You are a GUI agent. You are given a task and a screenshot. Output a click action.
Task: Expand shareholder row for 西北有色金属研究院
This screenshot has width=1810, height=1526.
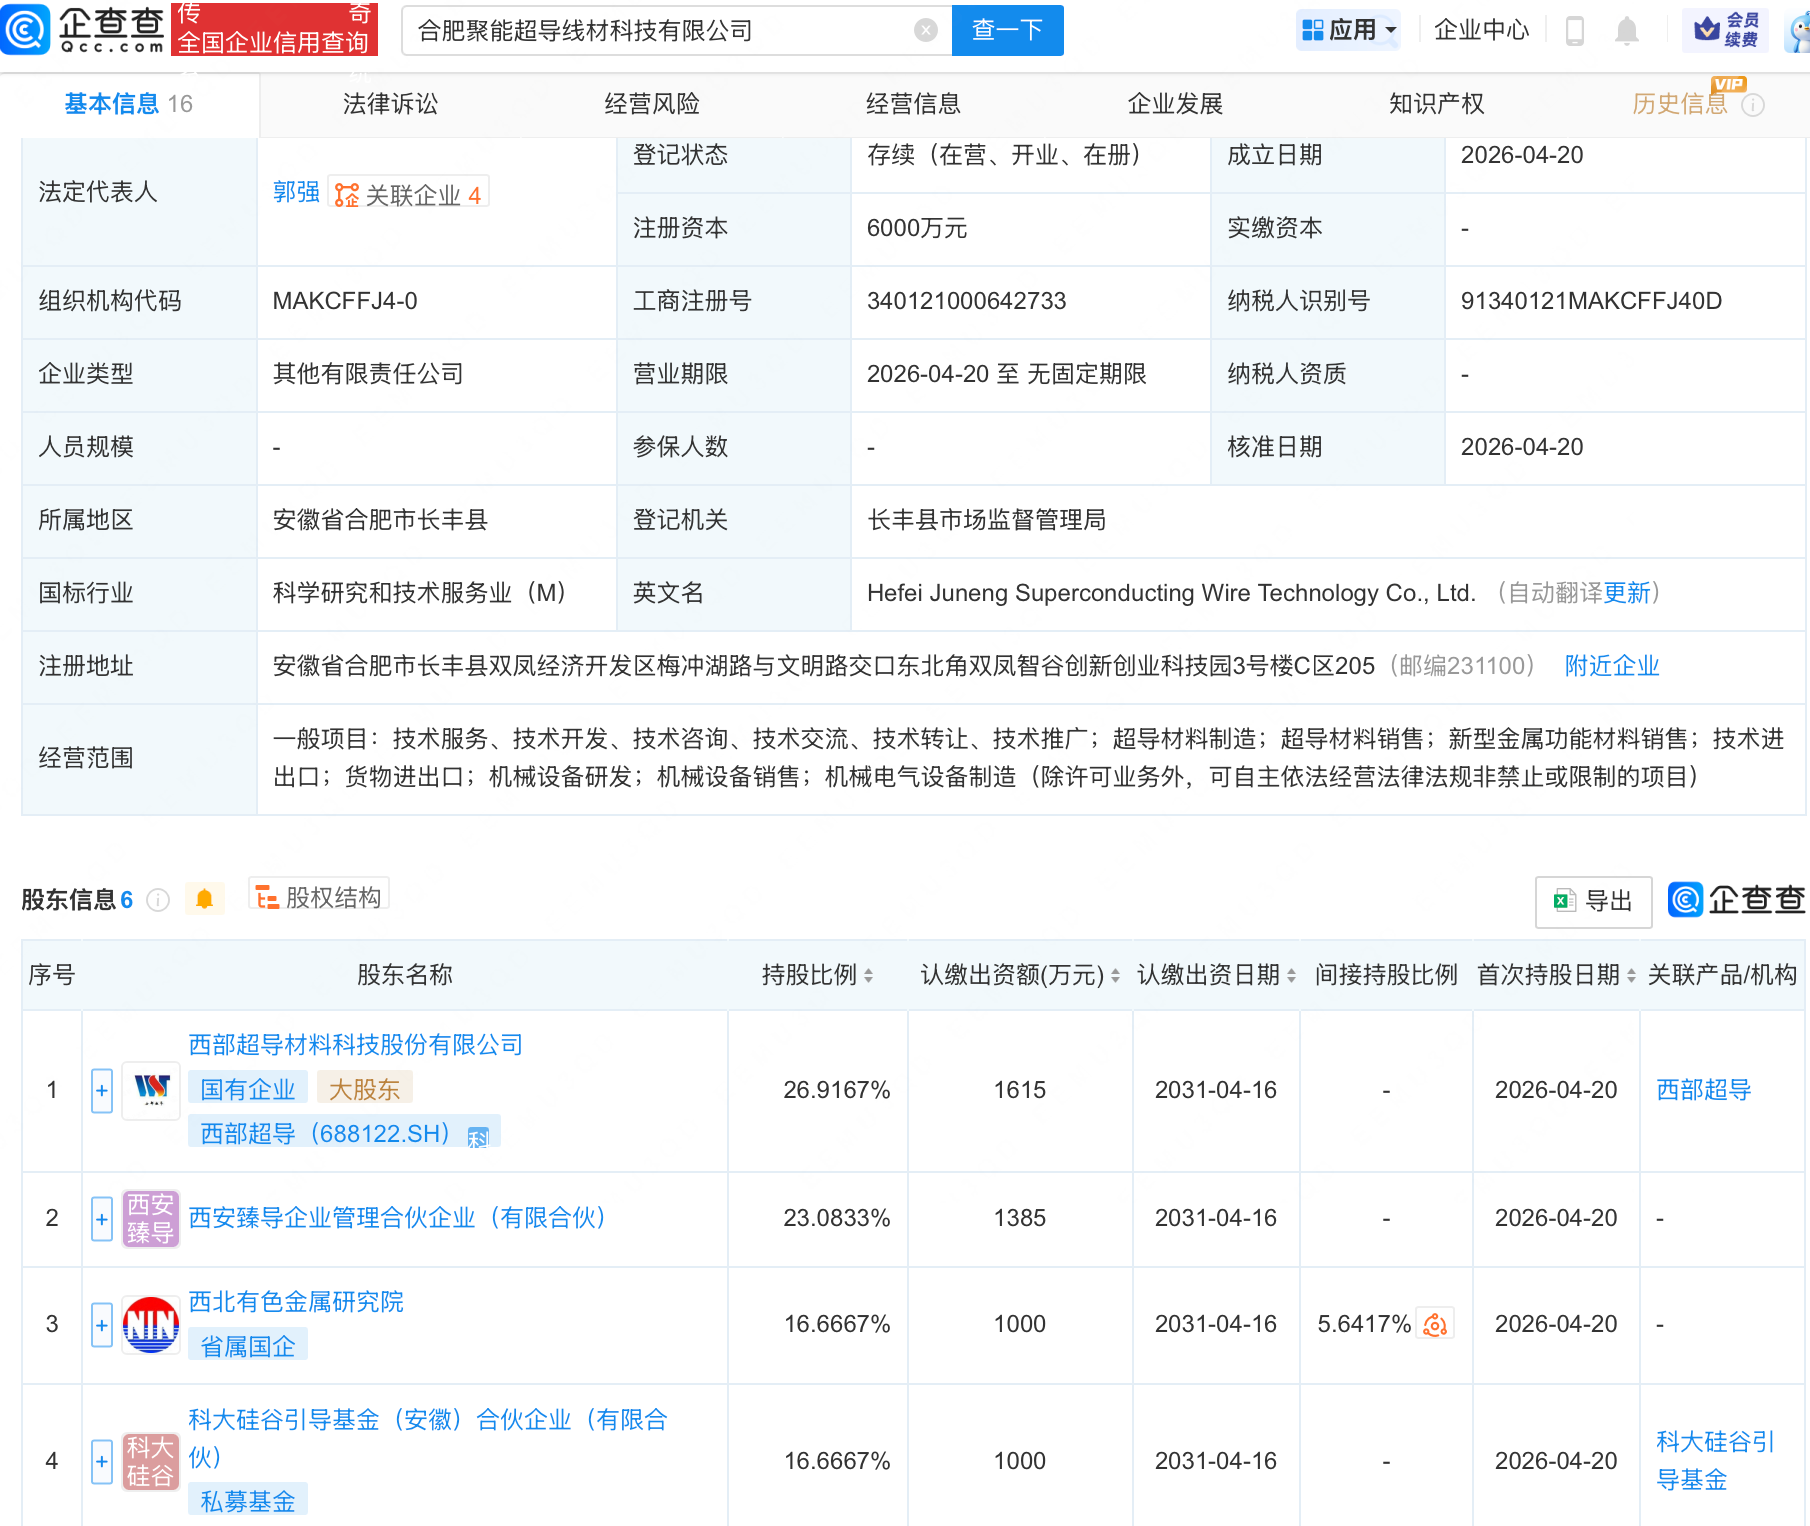102,1325
